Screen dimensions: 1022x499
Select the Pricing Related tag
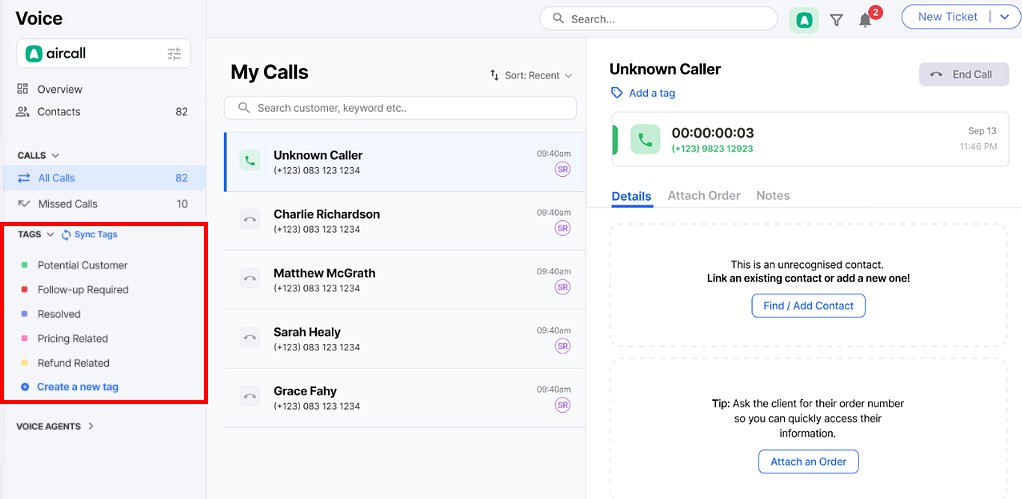[x=72, y=339]
